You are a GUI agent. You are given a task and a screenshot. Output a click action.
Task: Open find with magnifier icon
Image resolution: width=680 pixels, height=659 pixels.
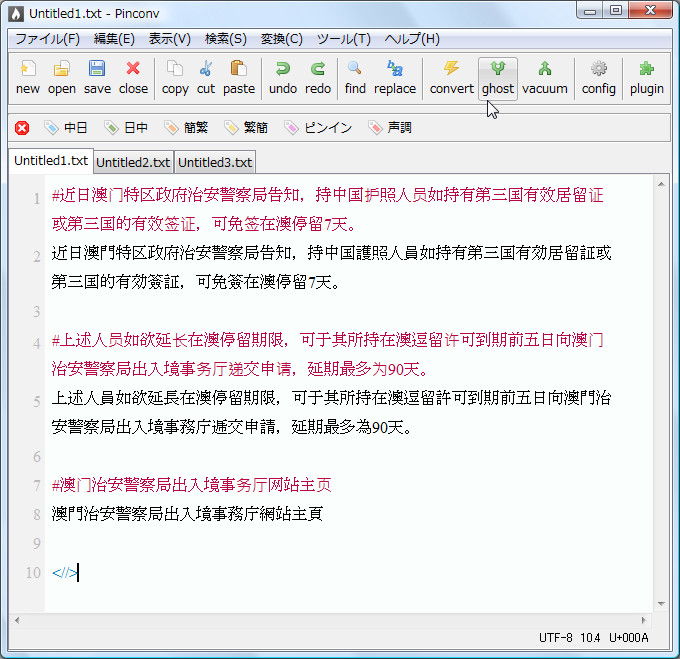click(x=355, y=78)
